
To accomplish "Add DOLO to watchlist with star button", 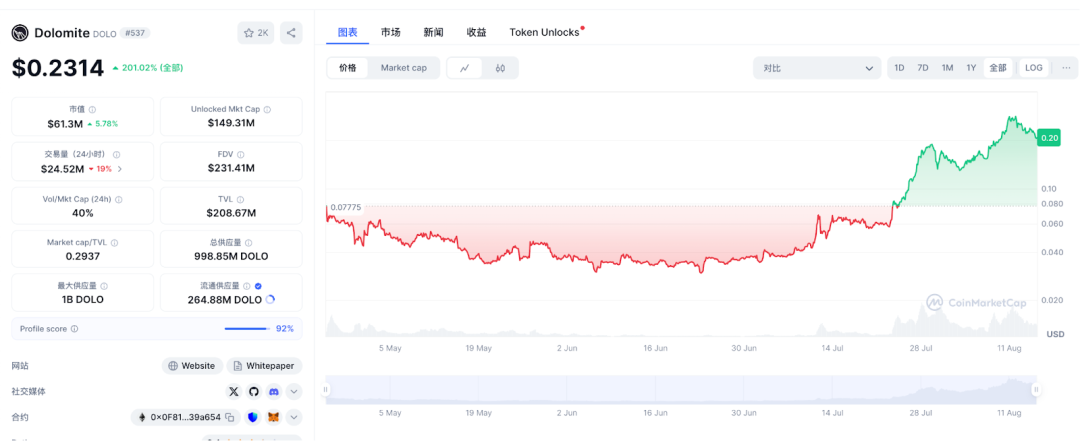I will 256,32.
